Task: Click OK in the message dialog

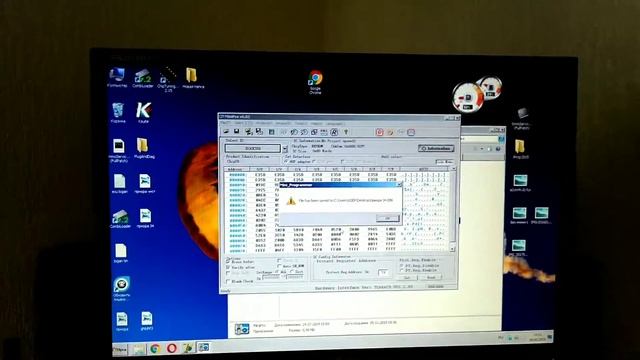Action: [x=388, y=218]
